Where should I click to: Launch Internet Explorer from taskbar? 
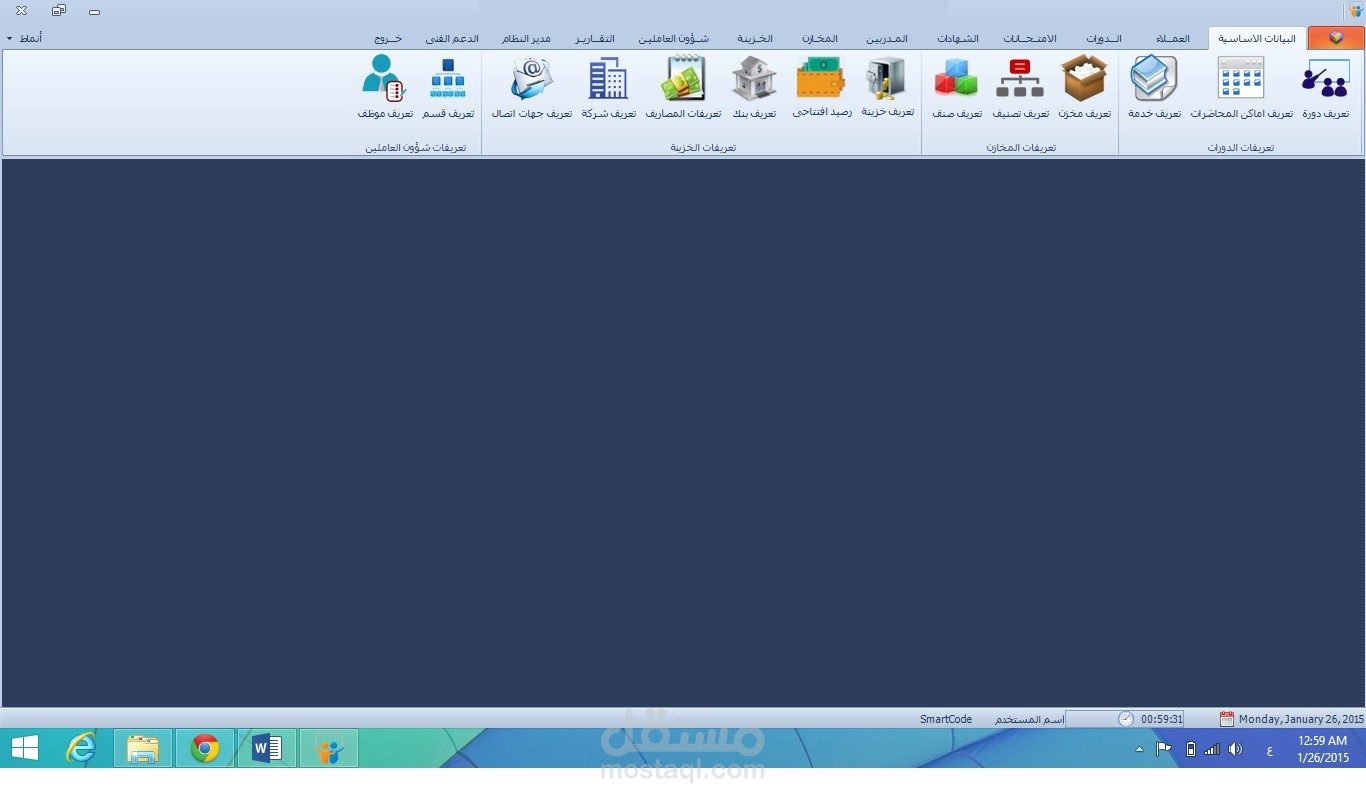point(81,748)
